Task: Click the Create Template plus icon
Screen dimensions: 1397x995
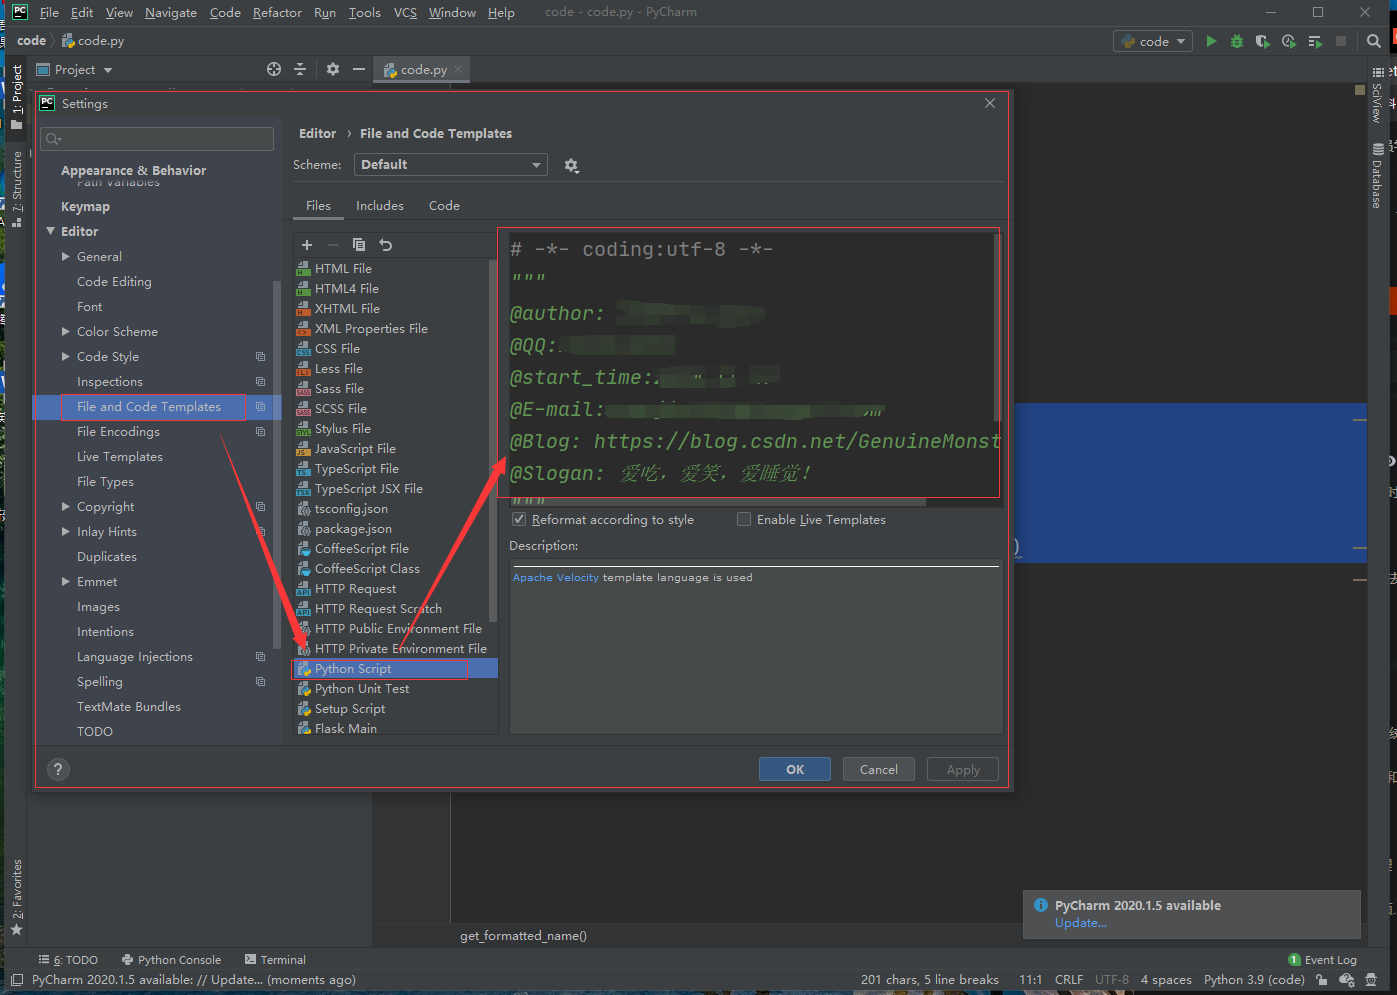Action: click(x=307, y=245)
